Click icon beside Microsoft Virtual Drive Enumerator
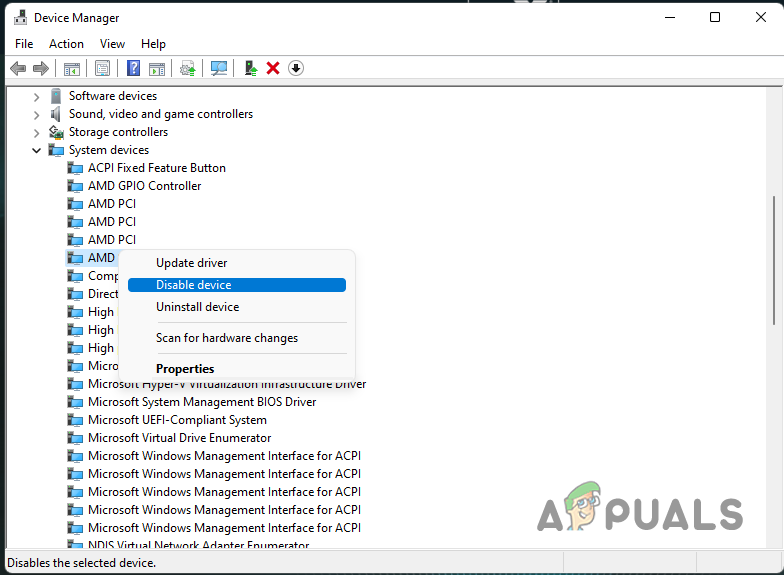 coord(75,438)
